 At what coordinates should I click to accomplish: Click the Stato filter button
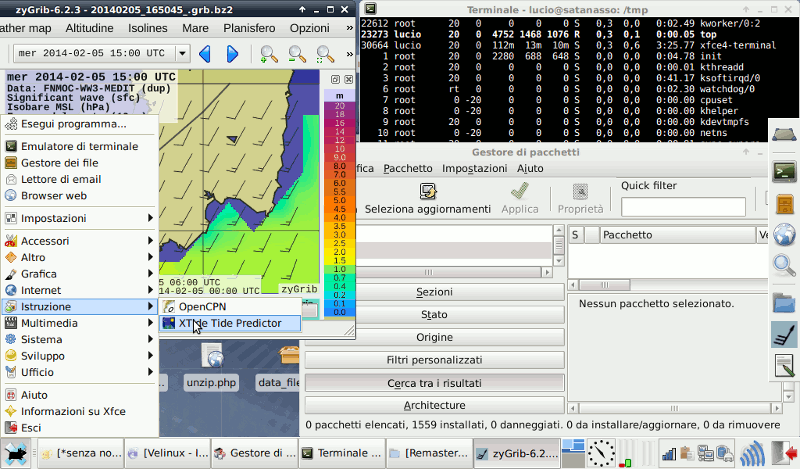tap(434, 314)
